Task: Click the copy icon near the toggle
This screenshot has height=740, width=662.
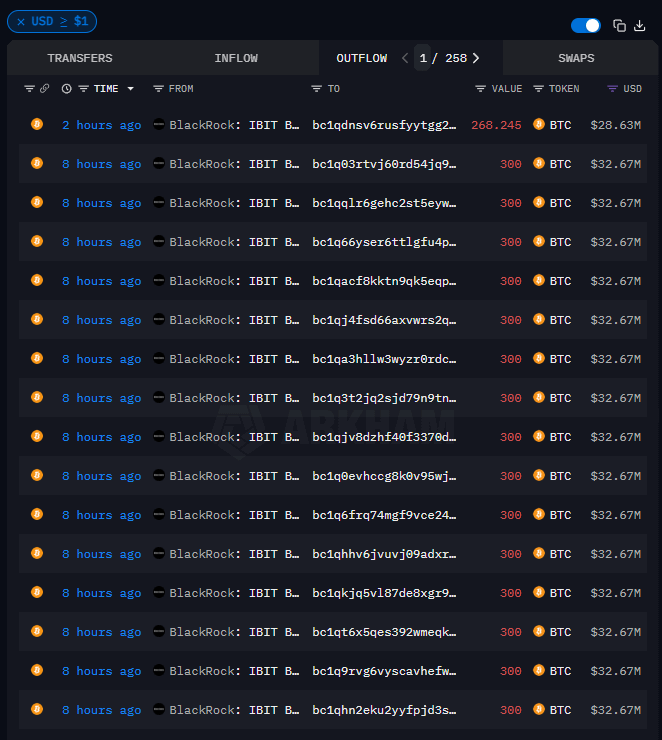Action: (x=619, y=25)
